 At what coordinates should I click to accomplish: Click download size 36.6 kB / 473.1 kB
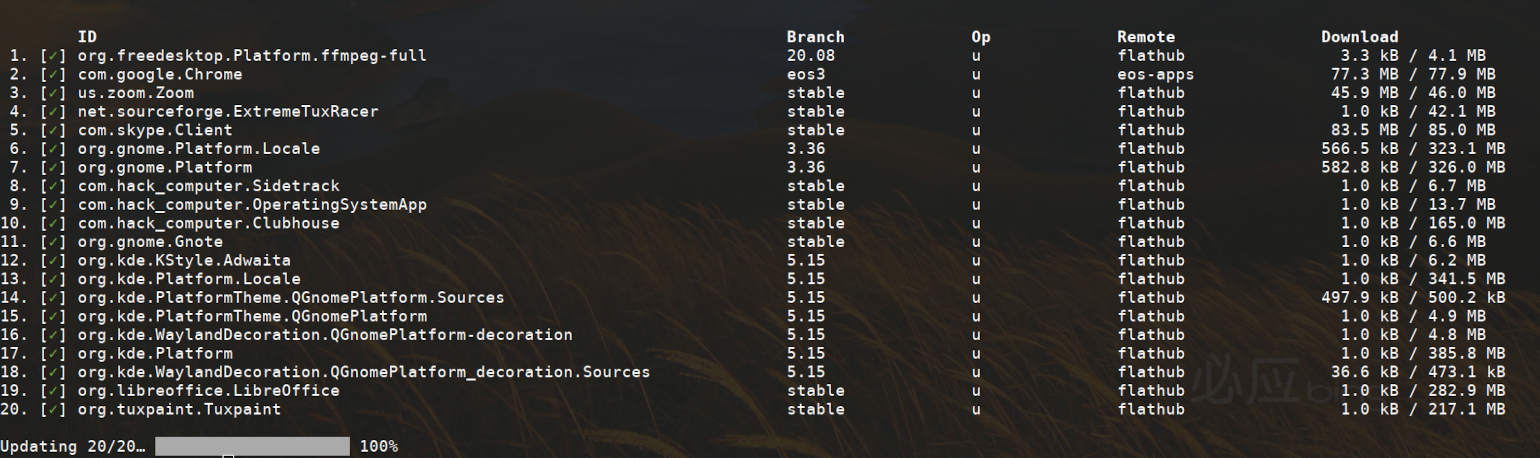(1418, 372)
